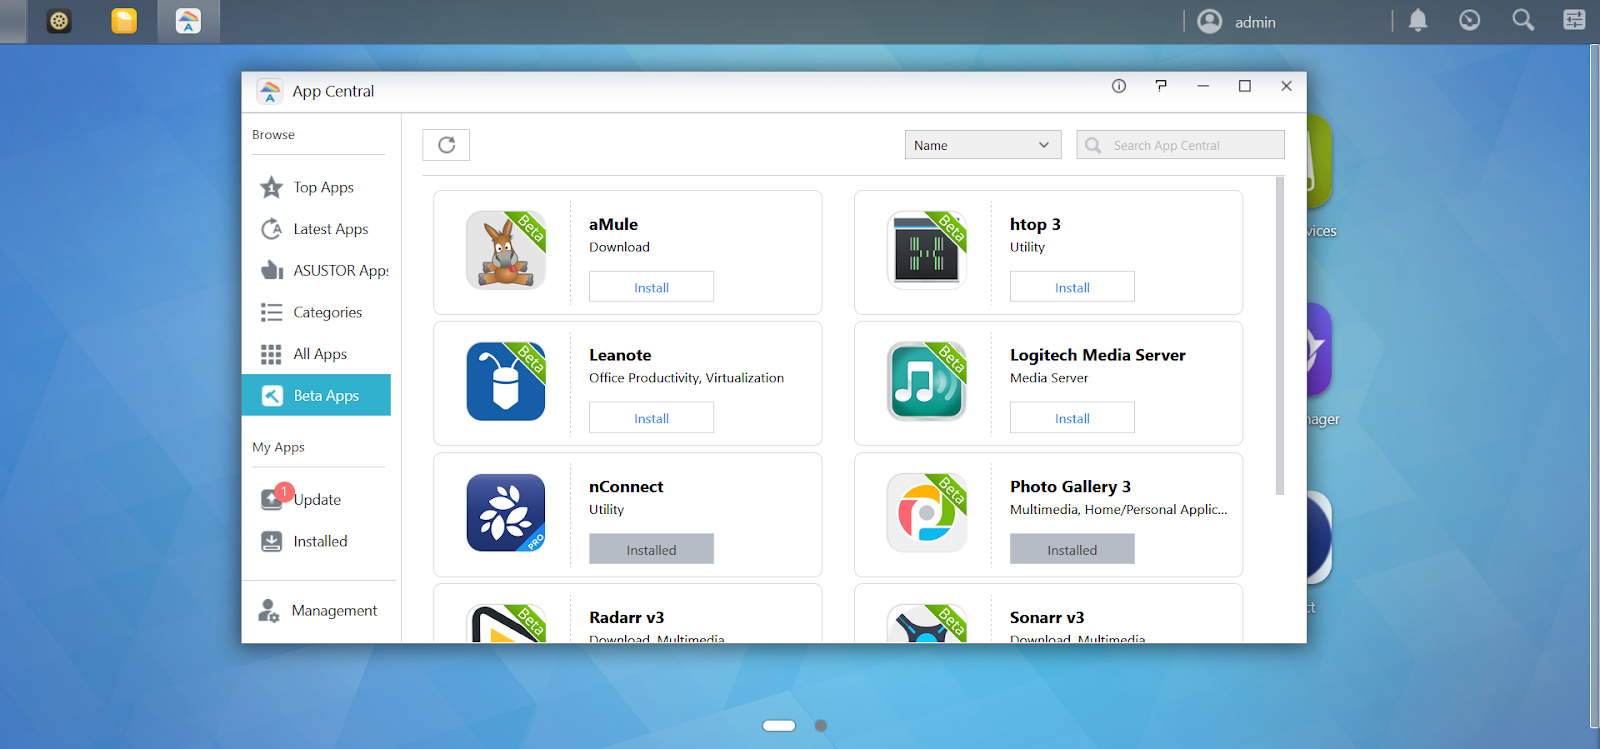
Task: Select the App Central taskbar icon
Action: tap(188, 21)
